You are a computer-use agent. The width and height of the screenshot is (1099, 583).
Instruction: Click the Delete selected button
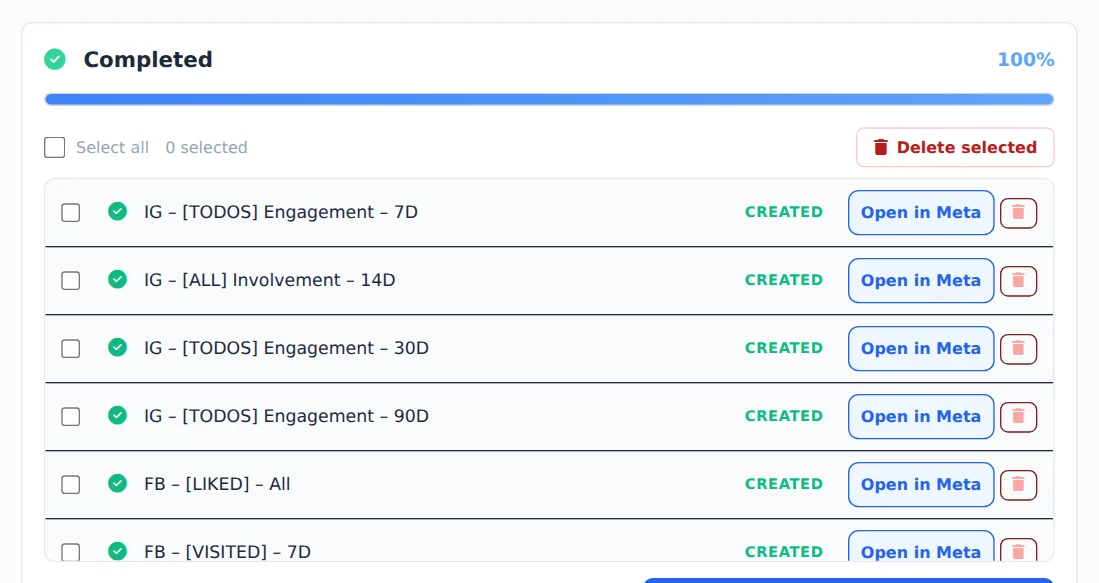pyautogui.click(x=955, y=147)
